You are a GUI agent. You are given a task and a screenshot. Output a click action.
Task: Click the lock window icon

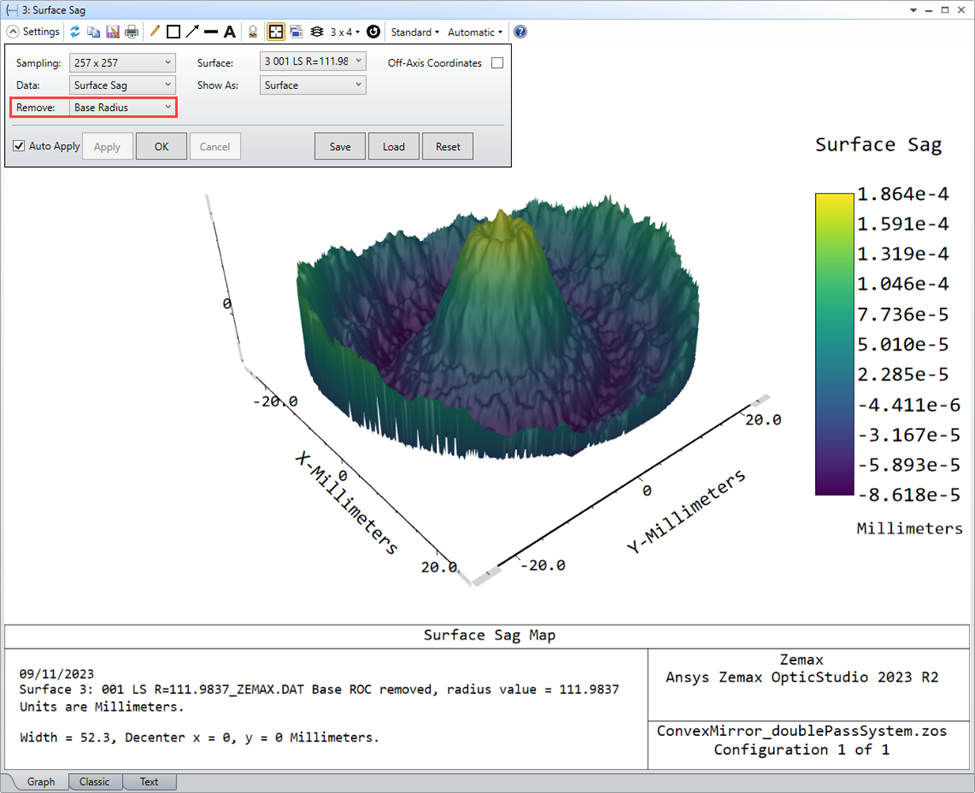pos(253,32)
